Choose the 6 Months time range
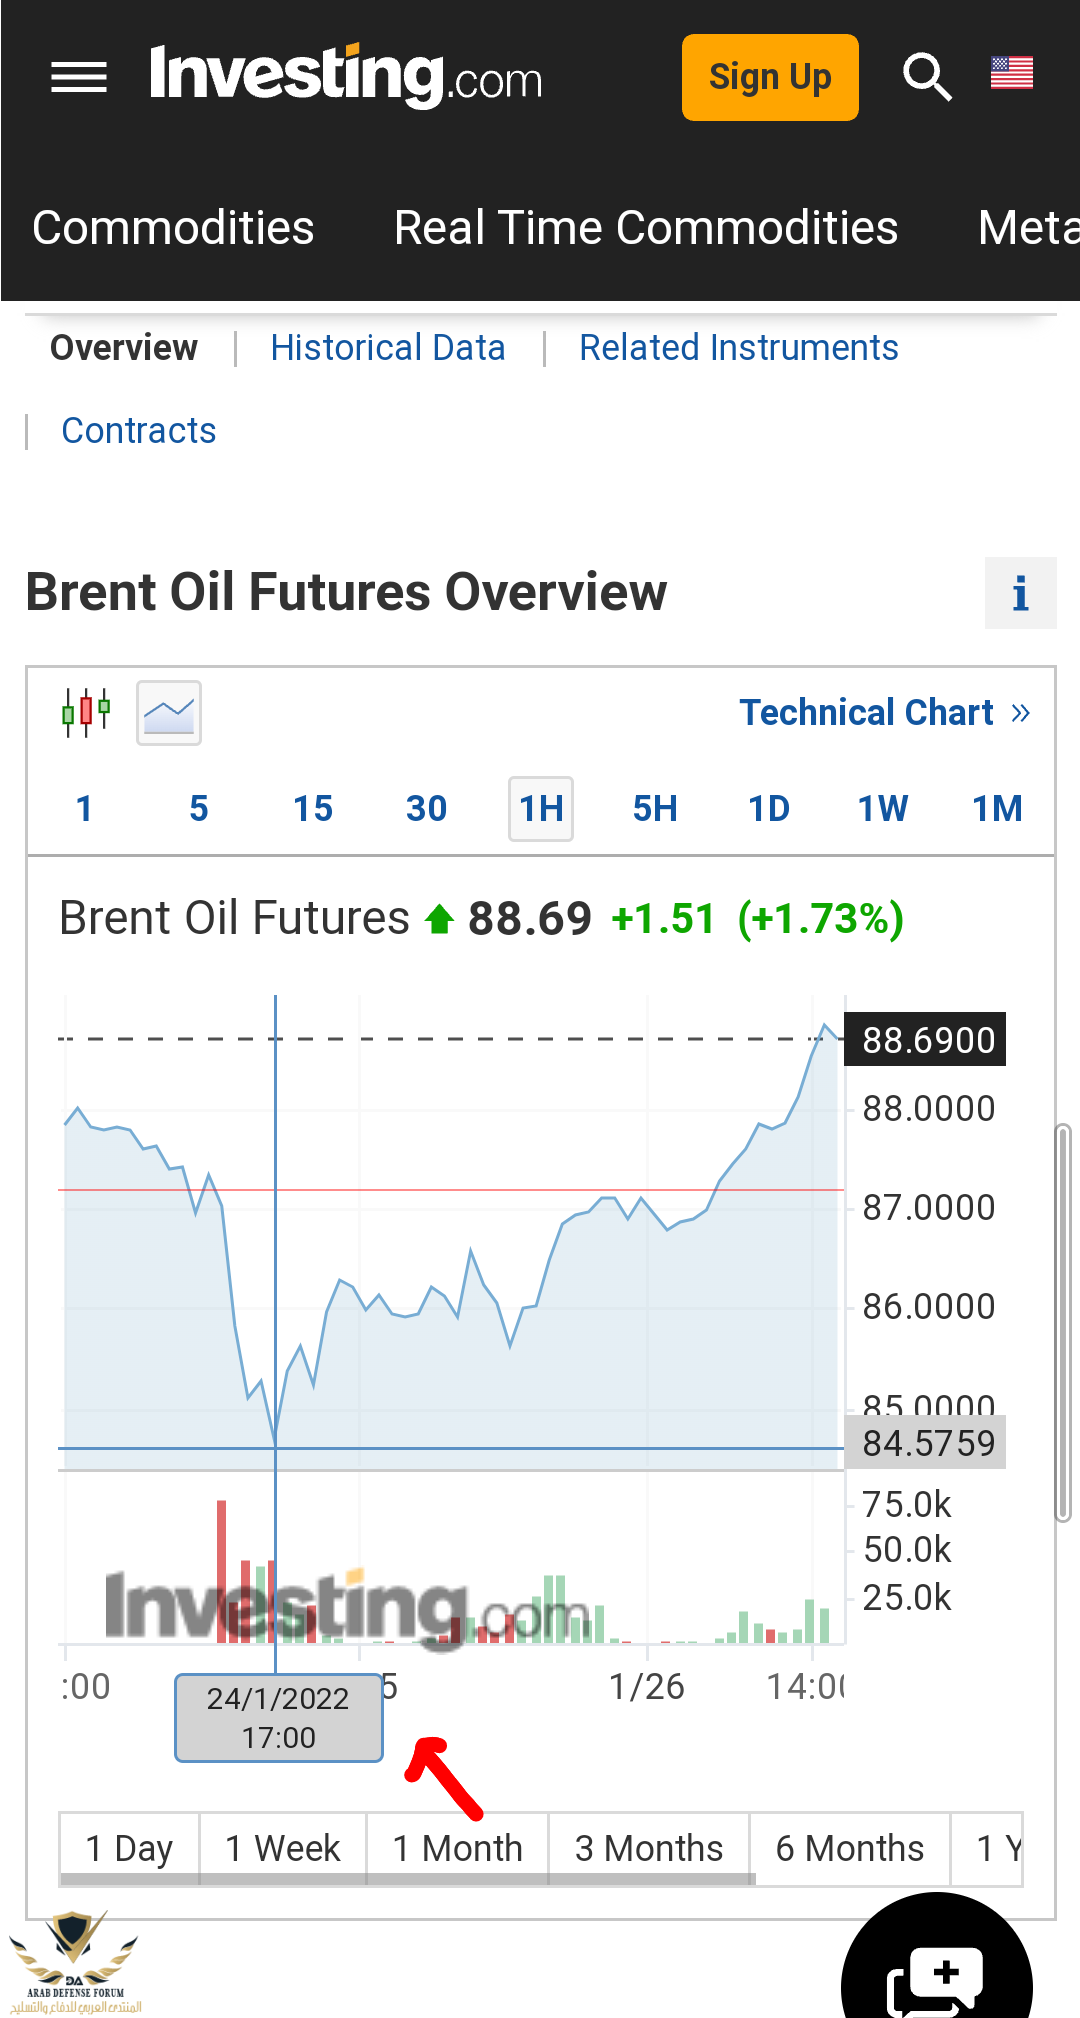 pos(849,1848)
